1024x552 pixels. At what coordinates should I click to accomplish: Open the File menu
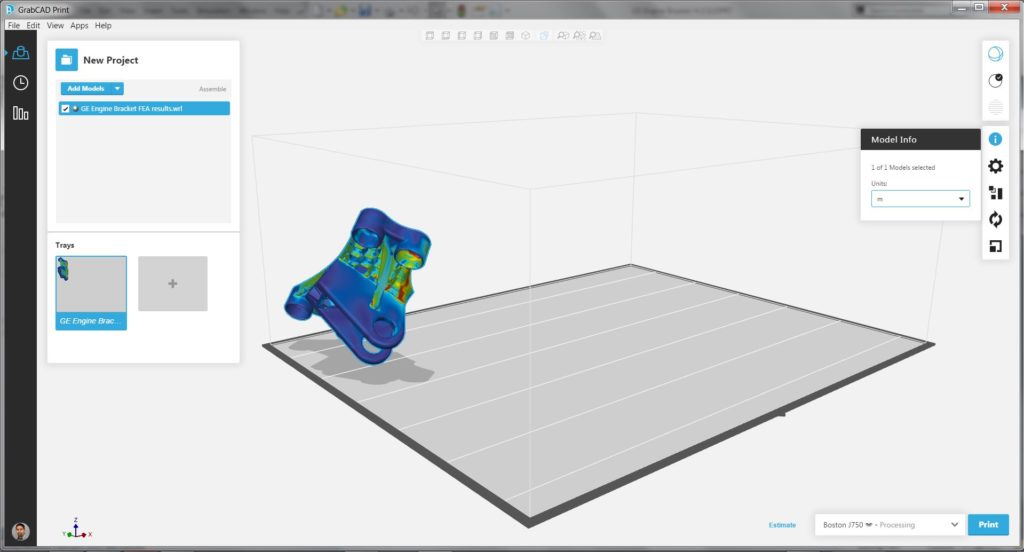14,25
